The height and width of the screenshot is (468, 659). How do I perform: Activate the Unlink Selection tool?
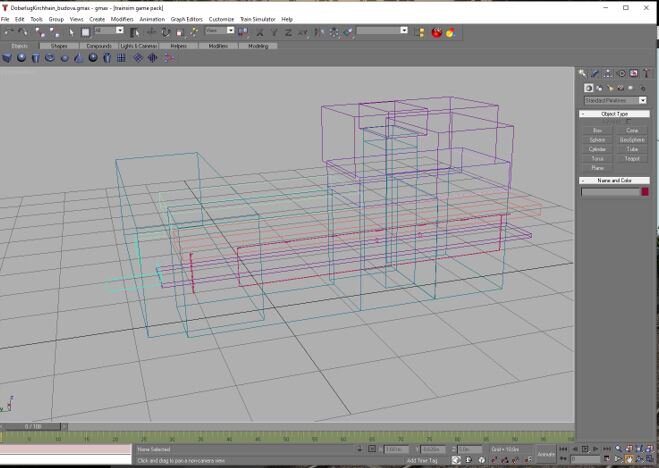click(55, 32)
